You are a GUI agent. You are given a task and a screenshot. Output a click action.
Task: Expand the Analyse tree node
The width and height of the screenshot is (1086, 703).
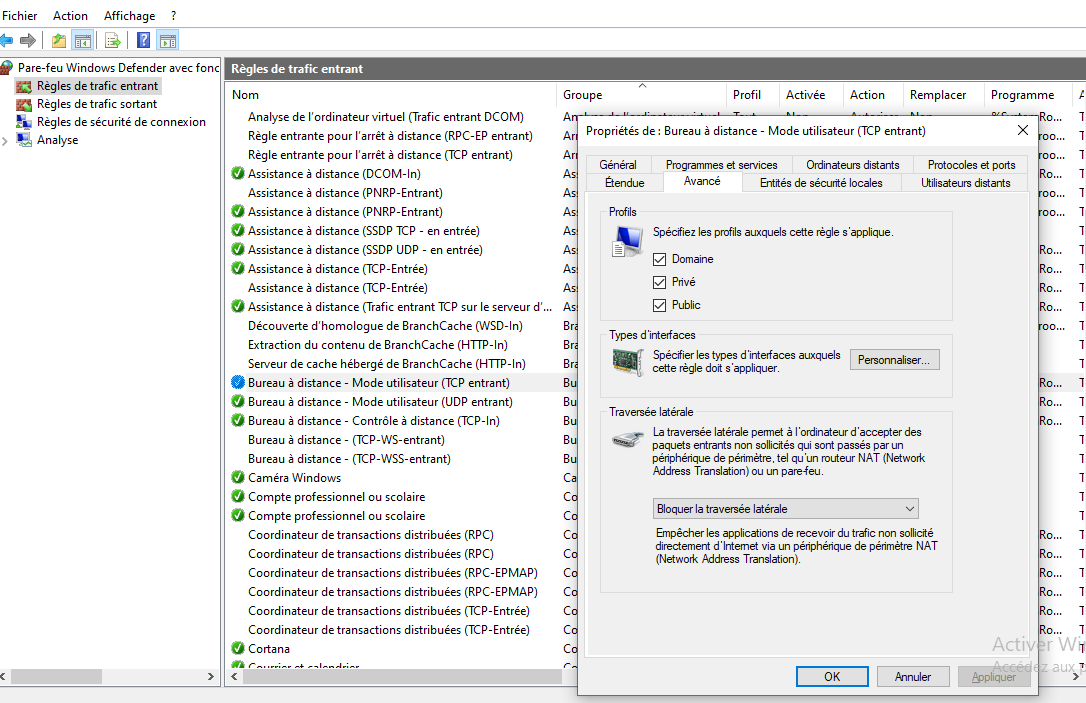[x=6, y=141]
